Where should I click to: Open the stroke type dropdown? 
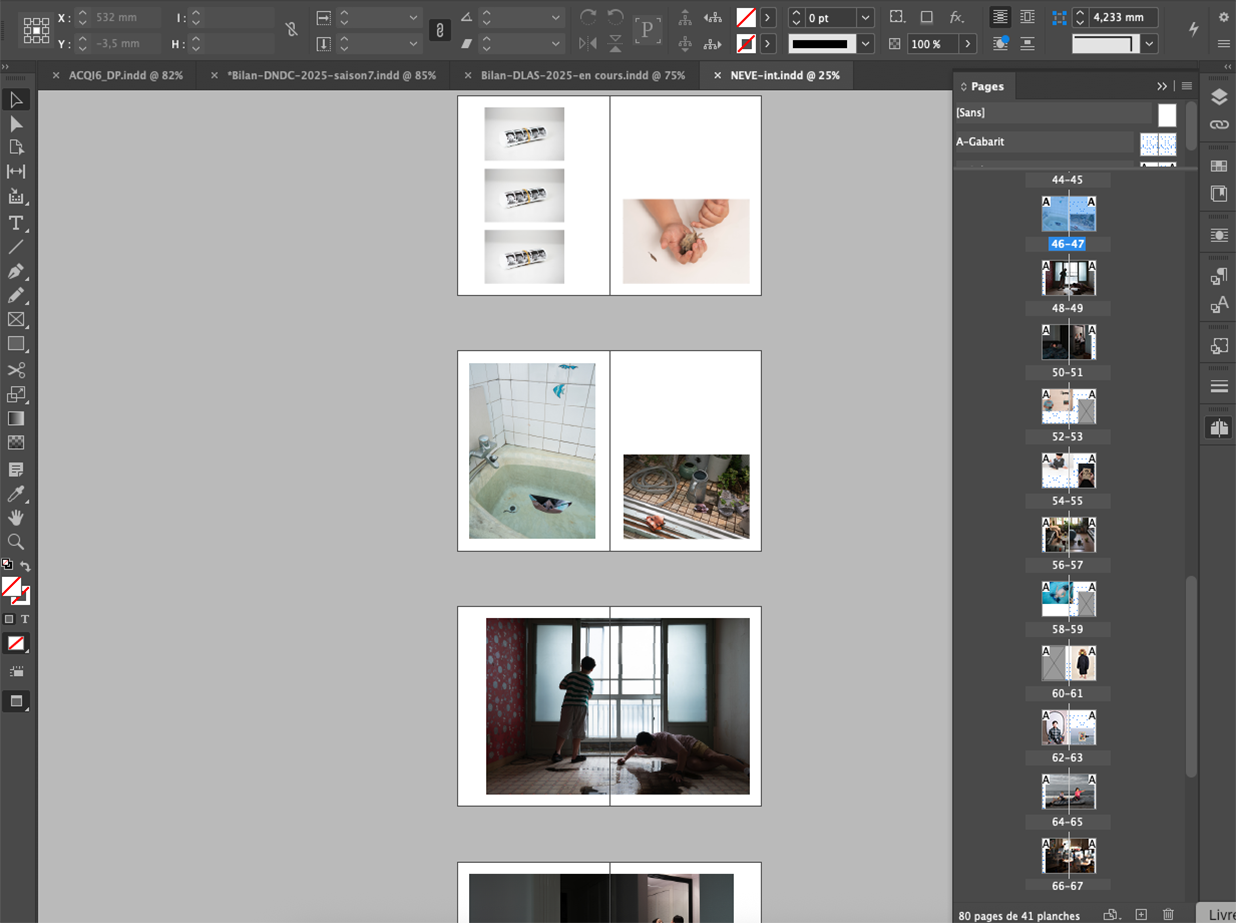(865, 44)
